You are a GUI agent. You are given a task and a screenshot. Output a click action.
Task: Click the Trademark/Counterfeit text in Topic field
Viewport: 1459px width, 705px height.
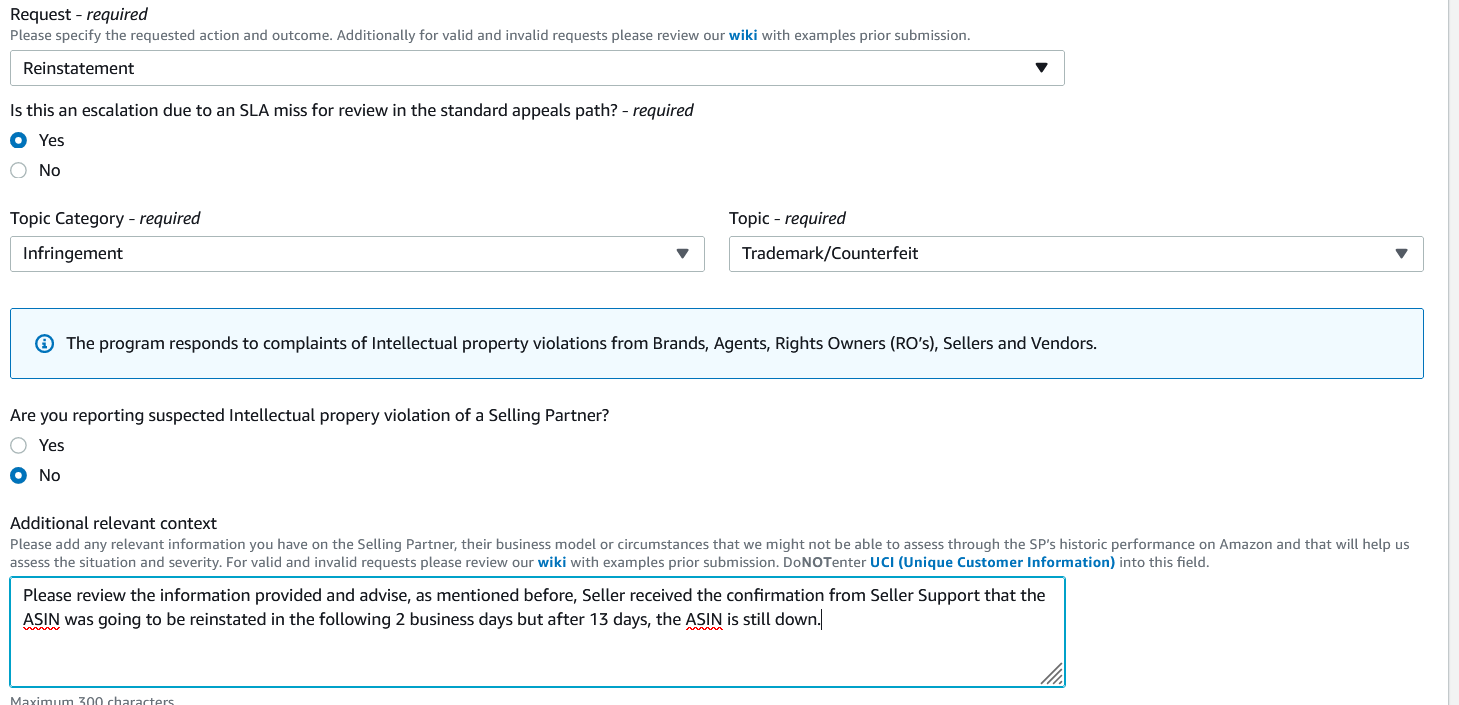pos(830,253)
